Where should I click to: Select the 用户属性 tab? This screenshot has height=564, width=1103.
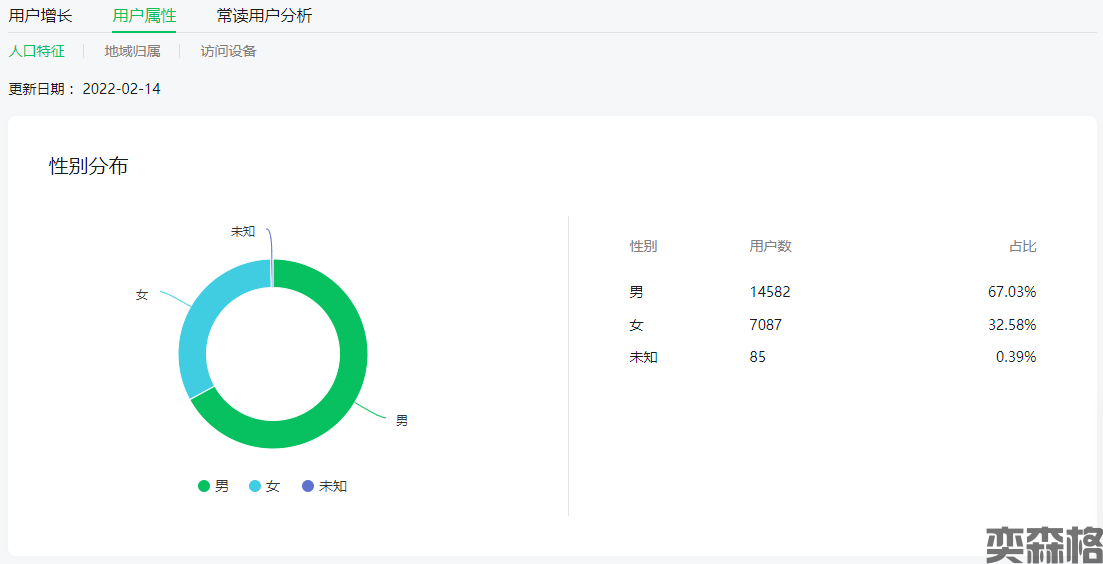pyautogui.click(x=144, y=16)
